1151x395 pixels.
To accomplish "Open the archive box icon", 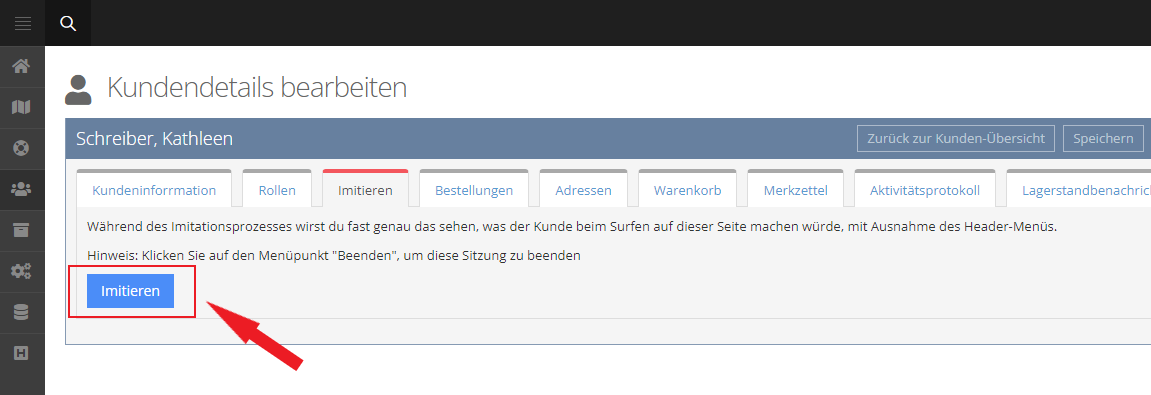I will point(22,230).
